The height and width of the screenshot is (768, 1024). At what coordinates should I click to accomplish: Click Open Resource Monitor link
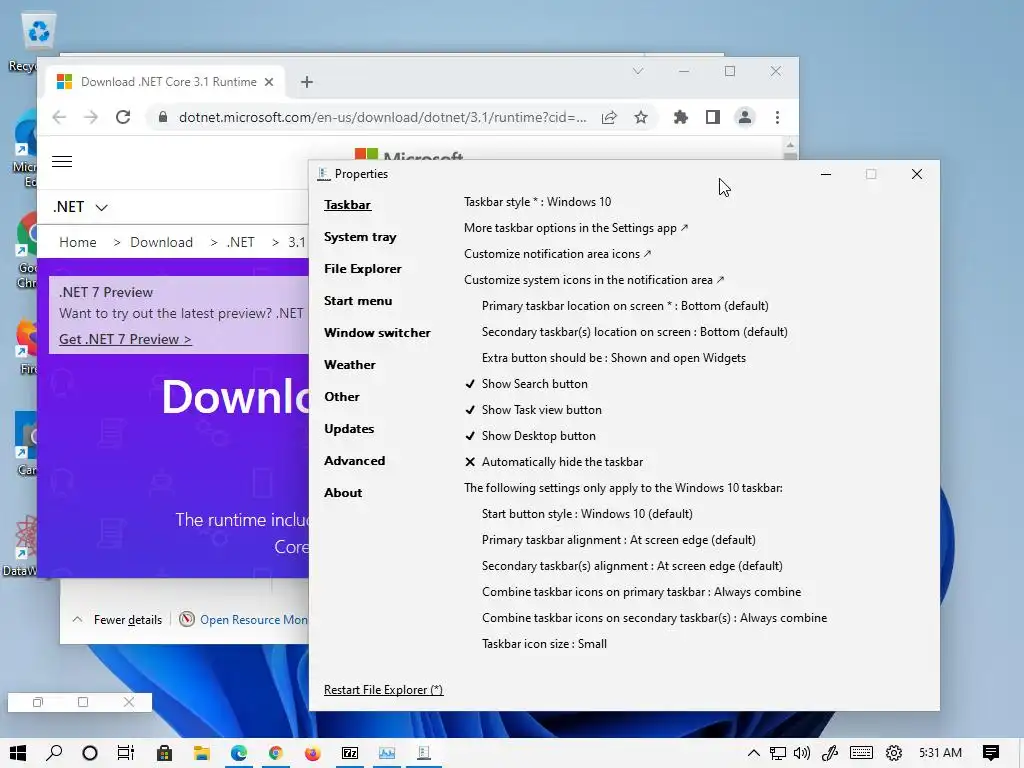[253, 620]
